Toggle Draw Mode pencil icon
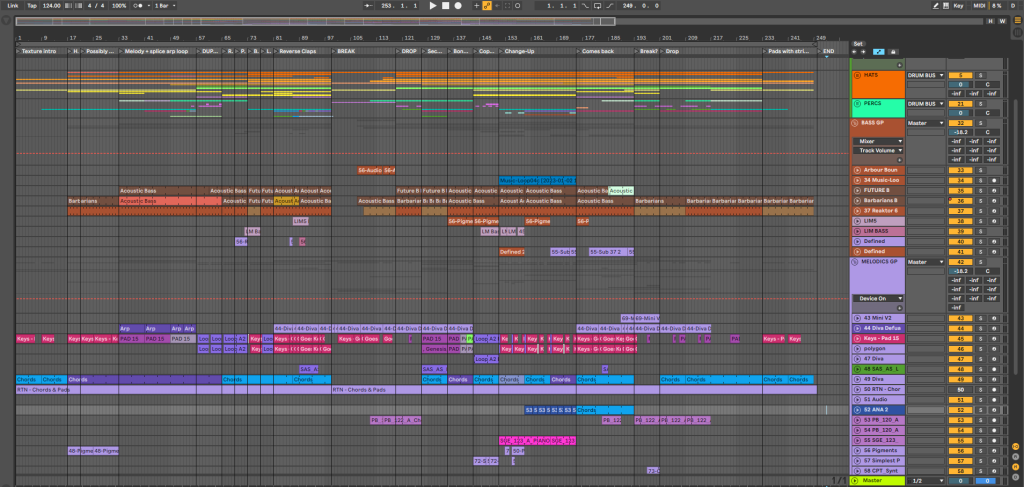 click(x=936, y=5)
